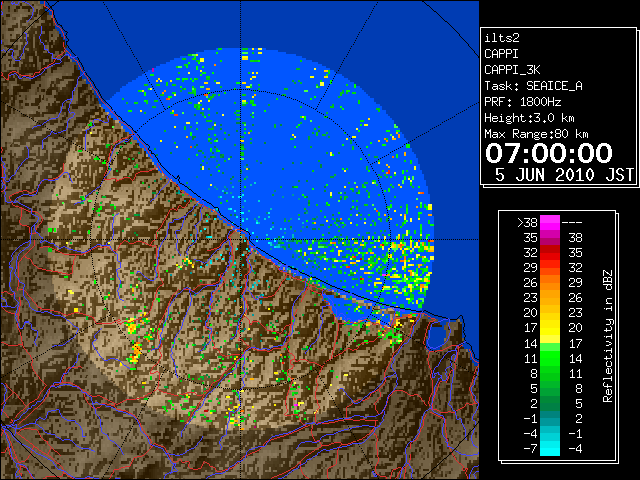
Task: Pick the bright green band near 11
Action: pyautogui.click(x=550, y=358)
